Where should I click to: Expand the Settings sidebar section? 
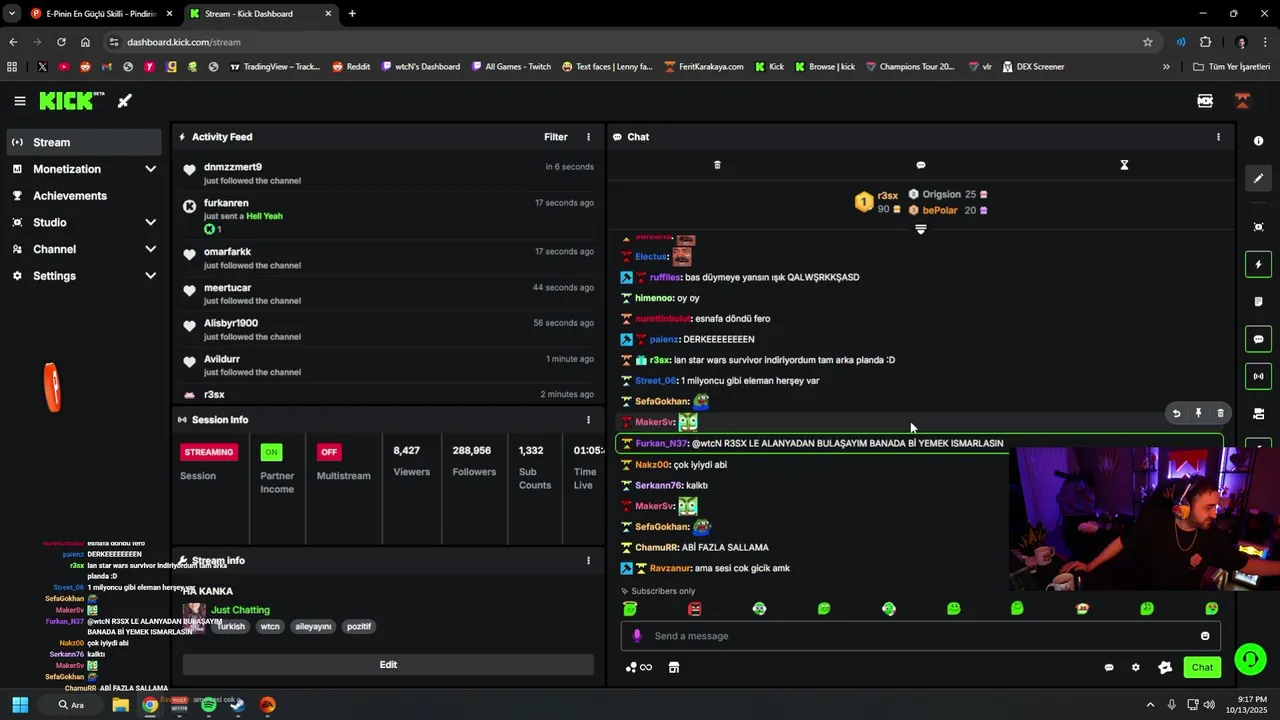(84, 276)
